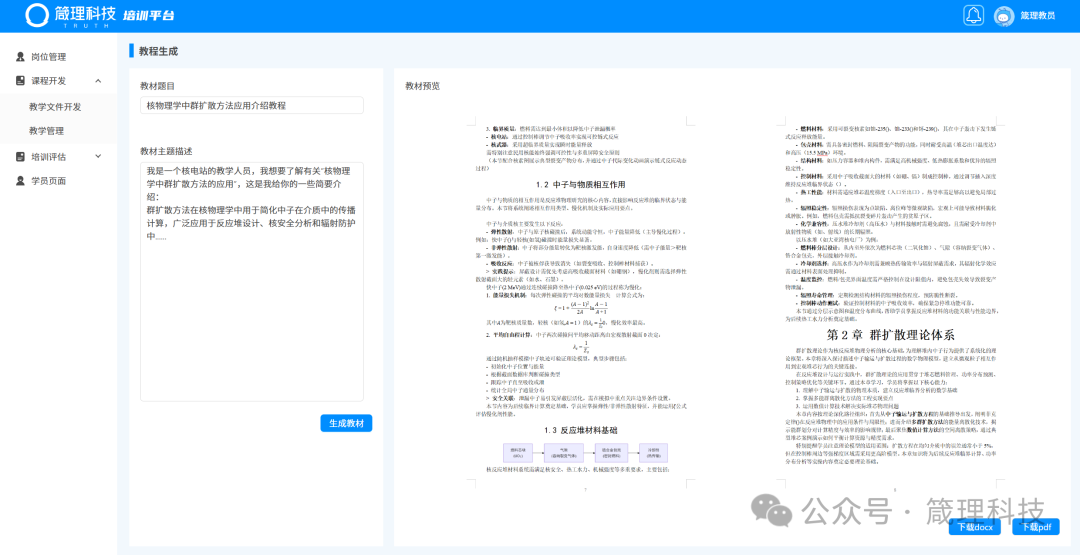Collapse the 课程开发 submenu arrow
Screen dimensions: 1080x555
pos(98,81)
